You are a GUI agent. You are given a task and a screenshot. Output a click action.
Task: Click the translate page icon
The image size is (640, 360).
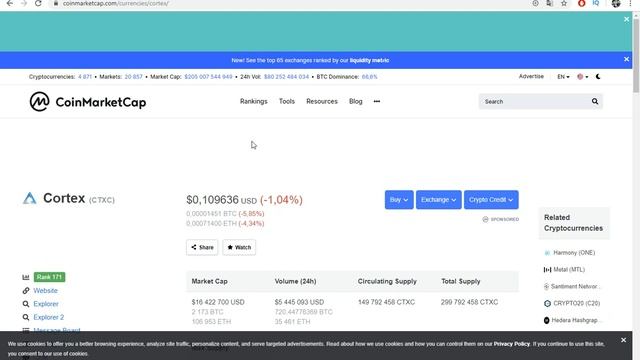click(549, 3)
